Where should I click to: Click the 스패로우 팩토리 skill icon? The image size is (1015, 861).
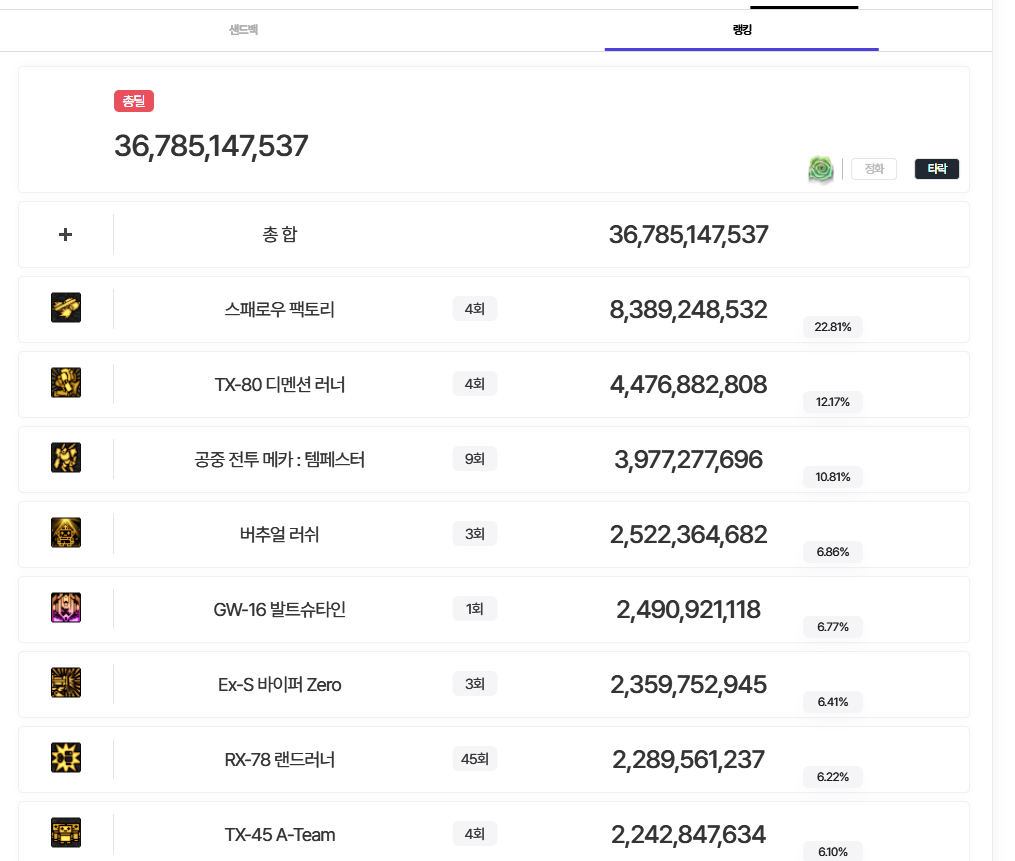tap(66, 308)
